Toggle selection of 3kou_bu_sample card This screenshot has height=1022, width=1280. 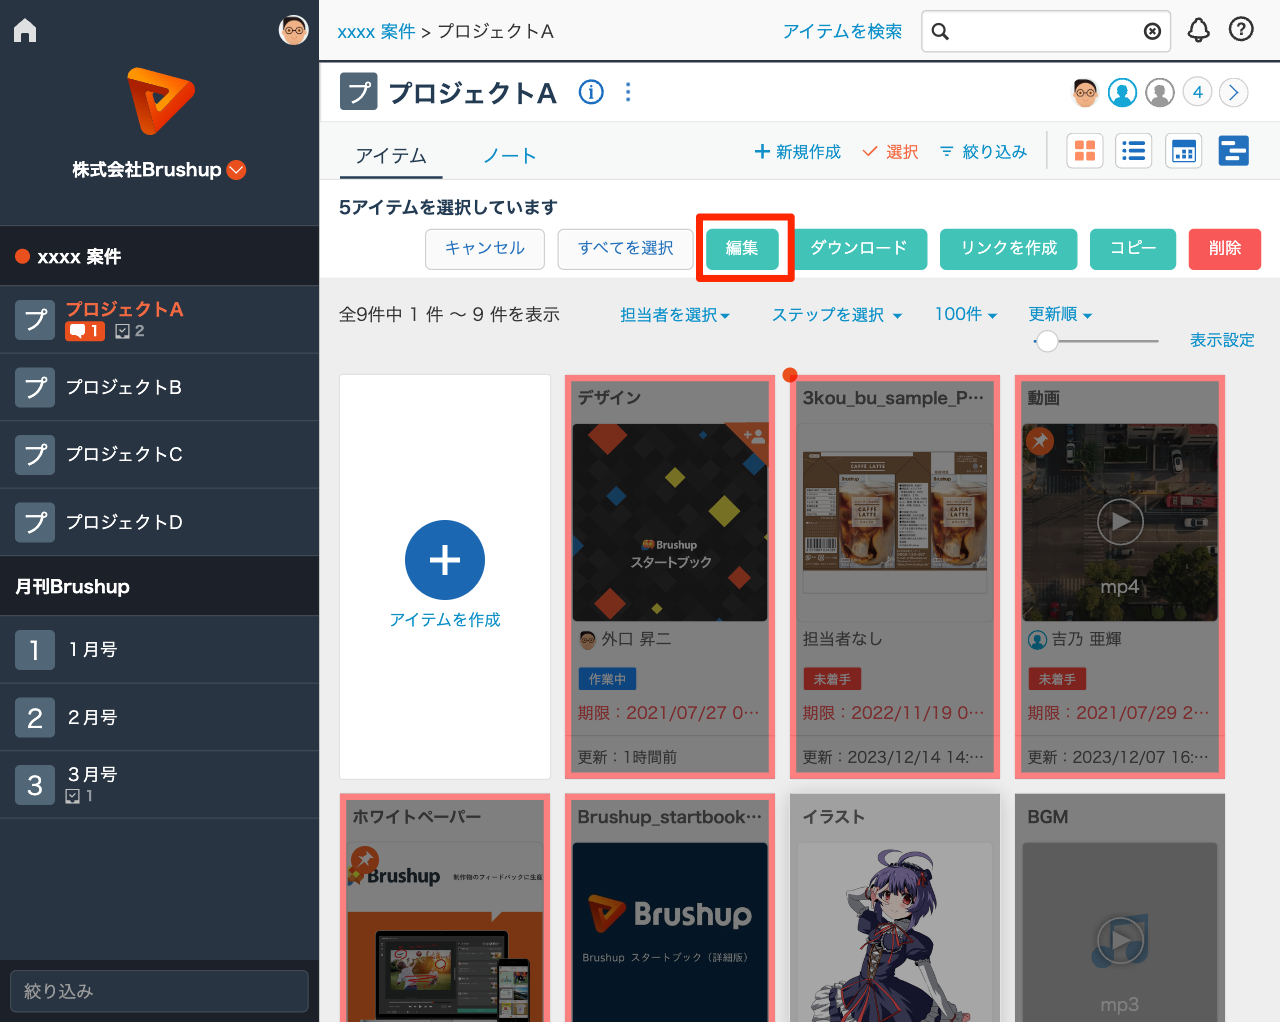point(895,577)
